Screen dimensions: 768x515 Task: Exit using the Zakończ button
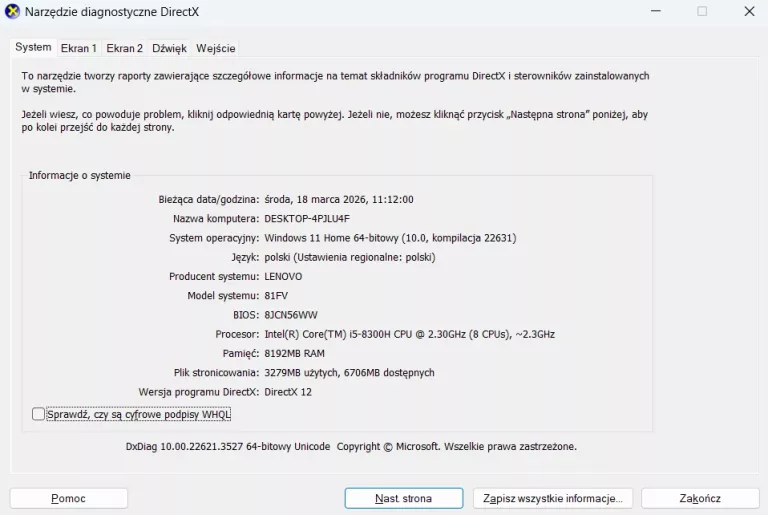(x=700, y=498)
